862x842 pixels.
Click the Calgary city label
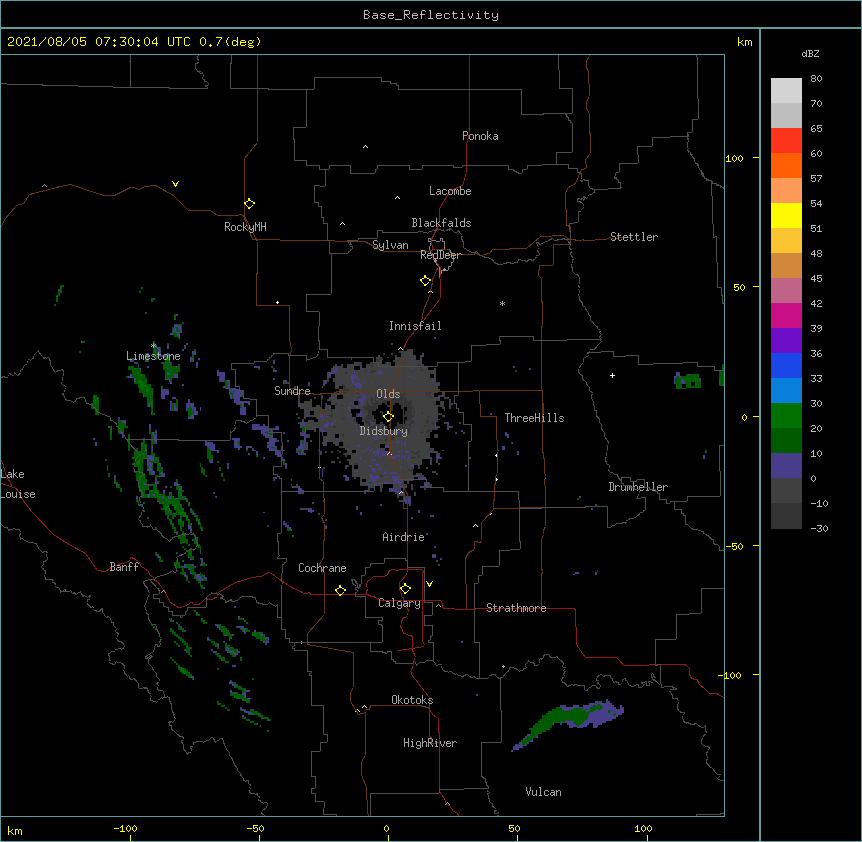[399, 603]
